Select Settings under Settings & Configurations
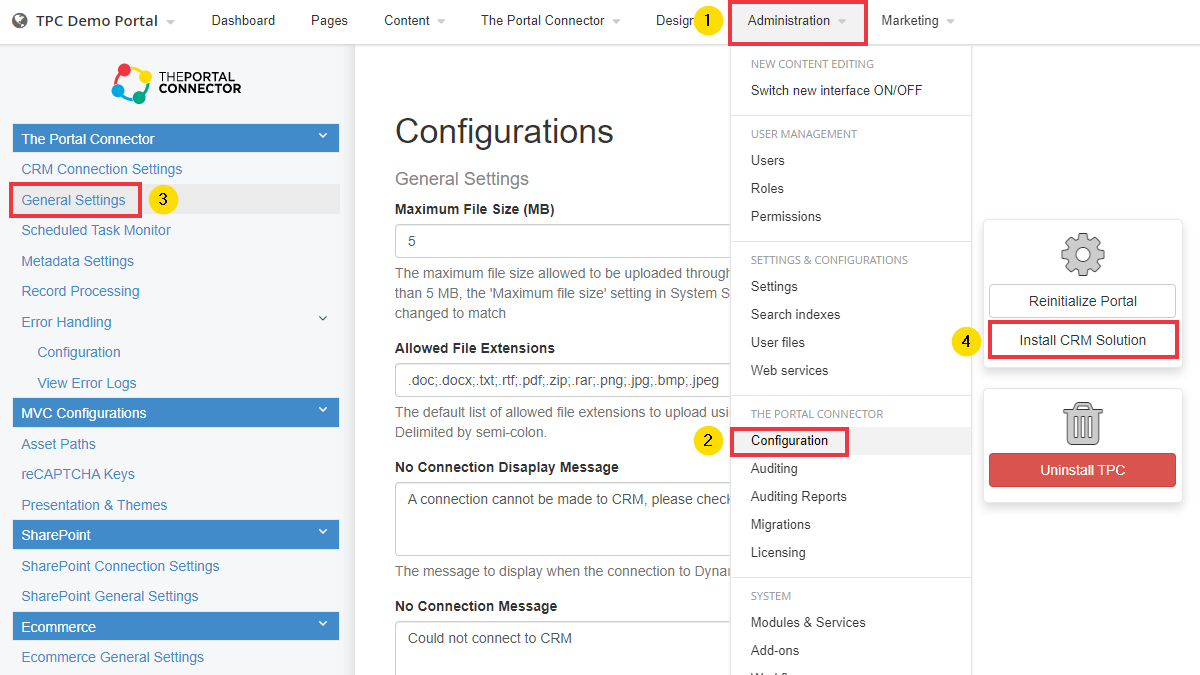This screenshot has width=1200, height=675. tap(774, 286)
